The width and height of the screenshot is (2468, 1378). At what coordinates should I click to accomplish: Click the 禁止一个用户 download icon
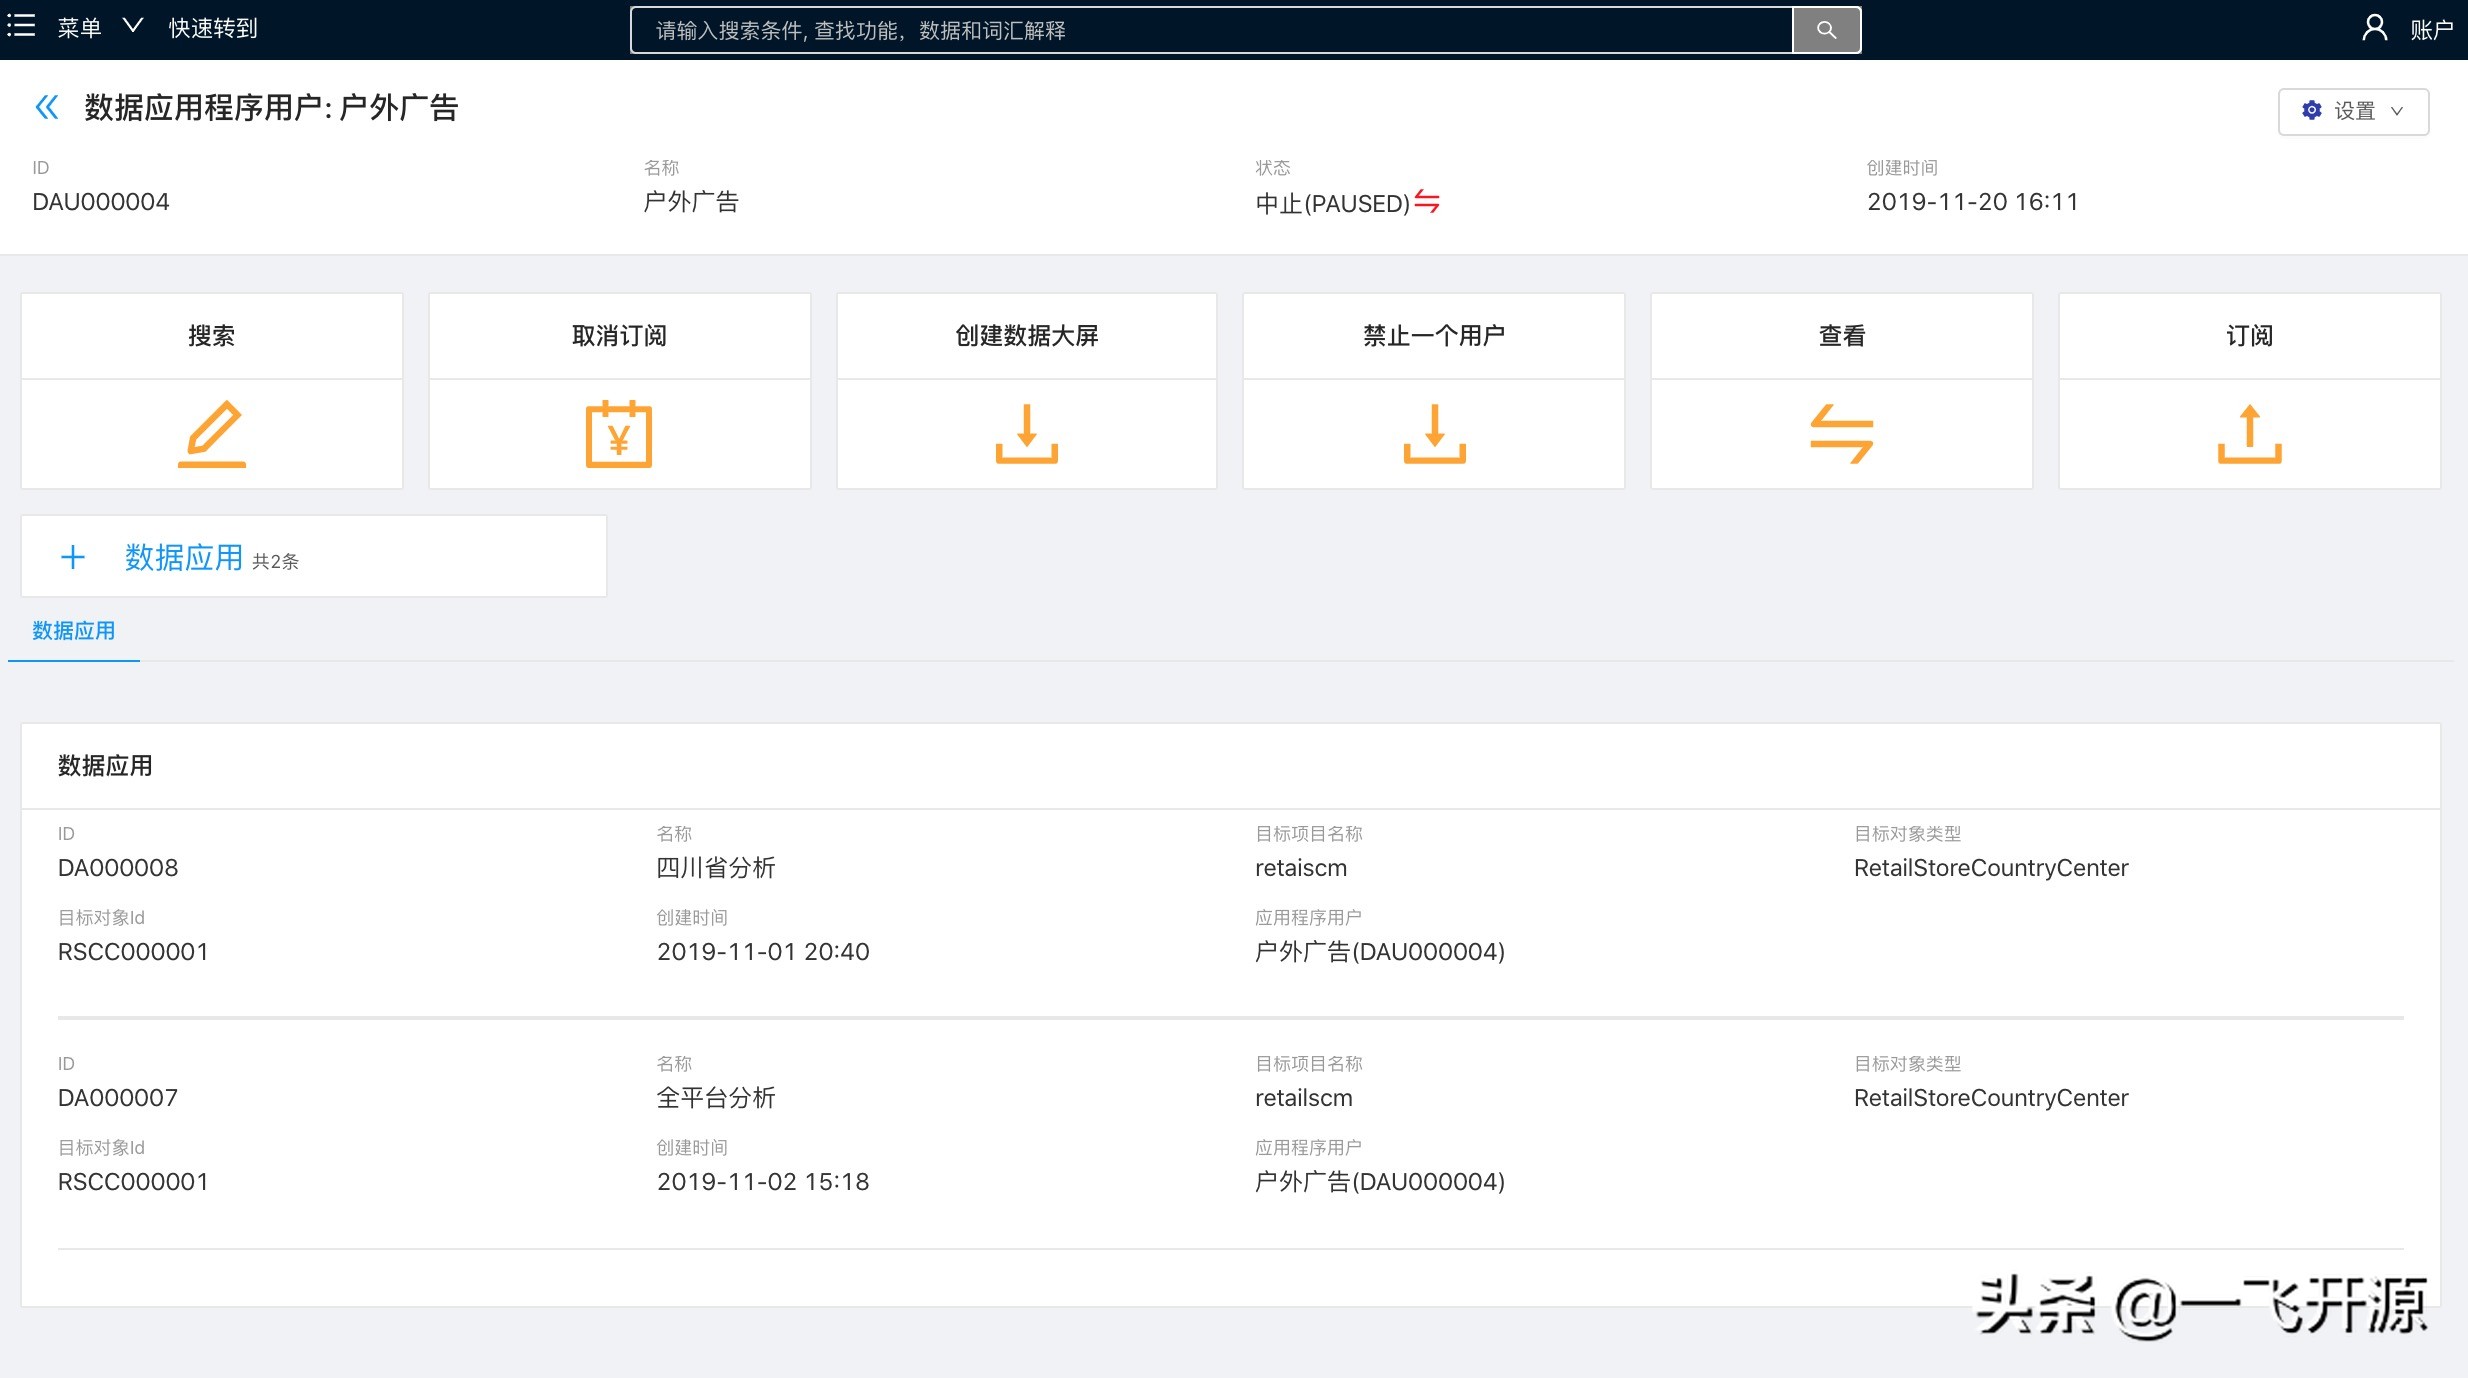1434,433
